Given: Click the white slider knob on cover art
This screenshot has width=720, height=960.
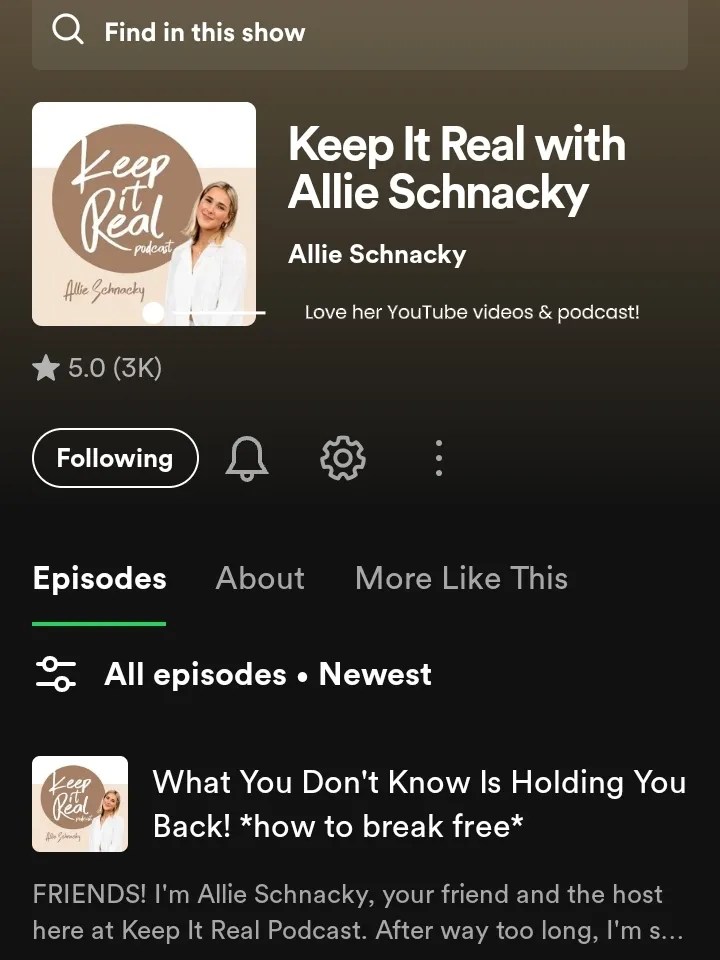Looking at the screenshot, I should click(153, 312).
